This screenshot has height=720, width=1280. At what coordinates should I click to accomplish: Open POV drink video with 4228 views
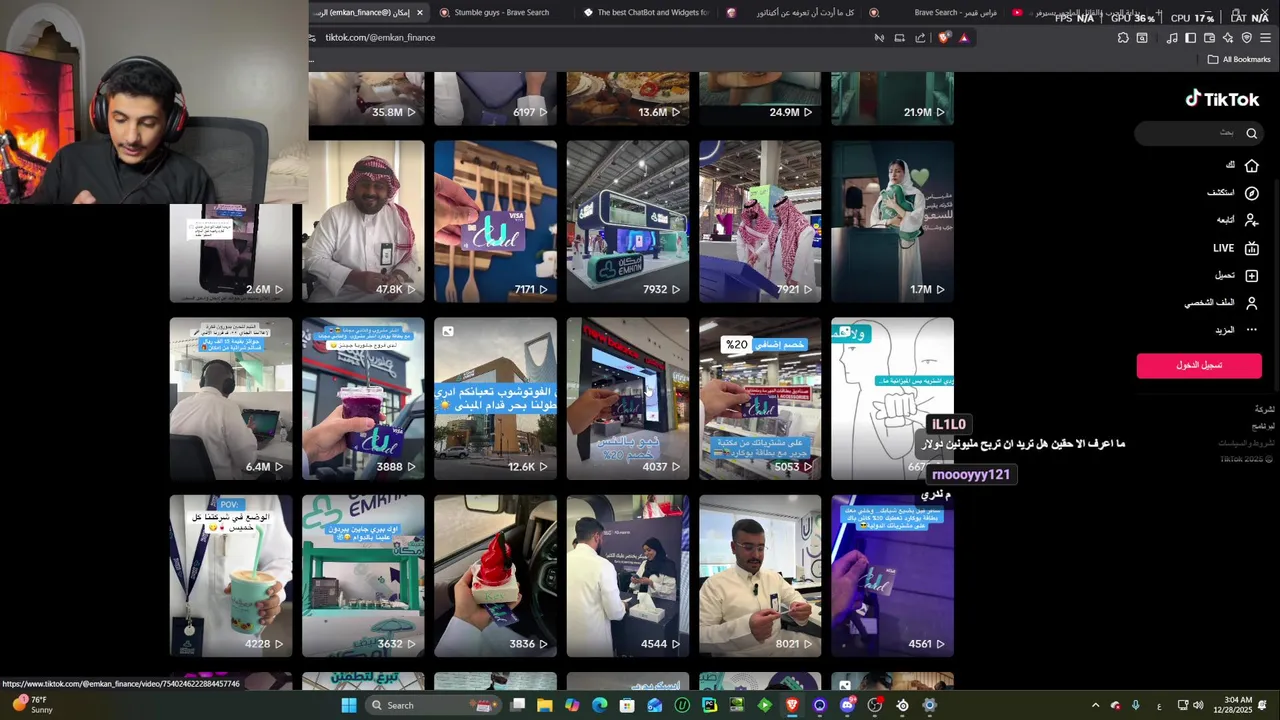[x=231, y=576]
